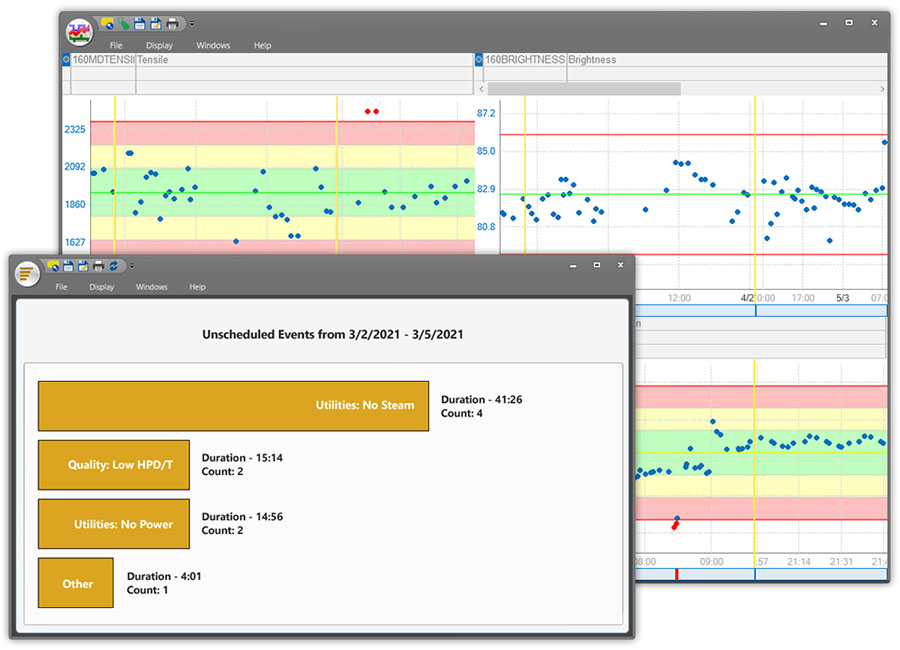The width and height of the screenshot is (900, 650).
Task: Click the Print icon in the front window's toolbar
Action: pos(98,266)
